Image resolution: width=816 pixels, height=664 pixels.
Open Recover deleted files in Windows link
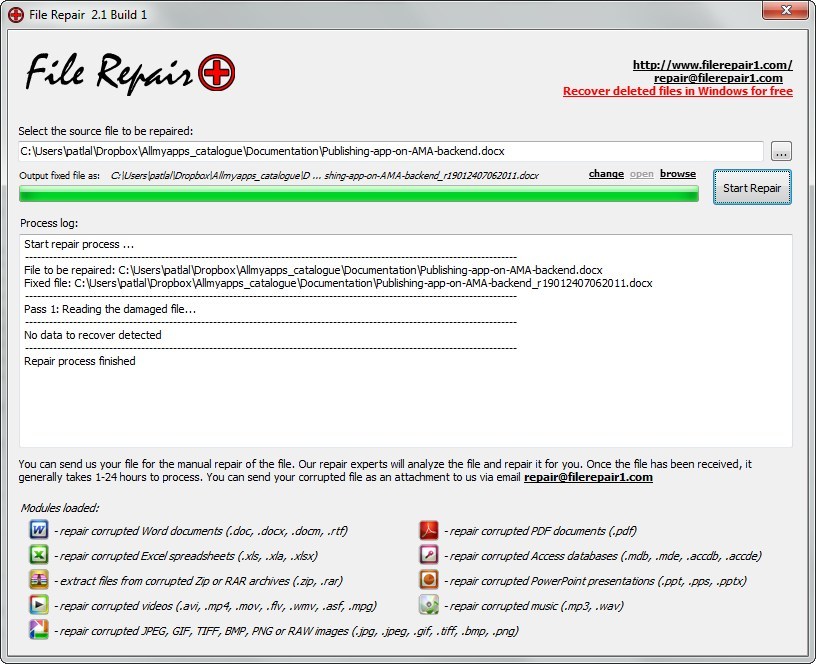point(678,91)
